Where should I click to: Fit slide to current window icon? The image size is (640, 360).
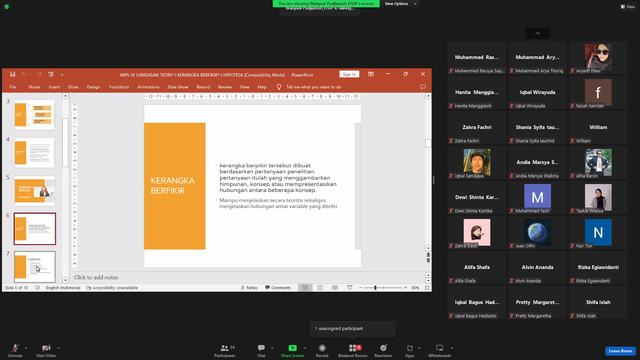427,288
